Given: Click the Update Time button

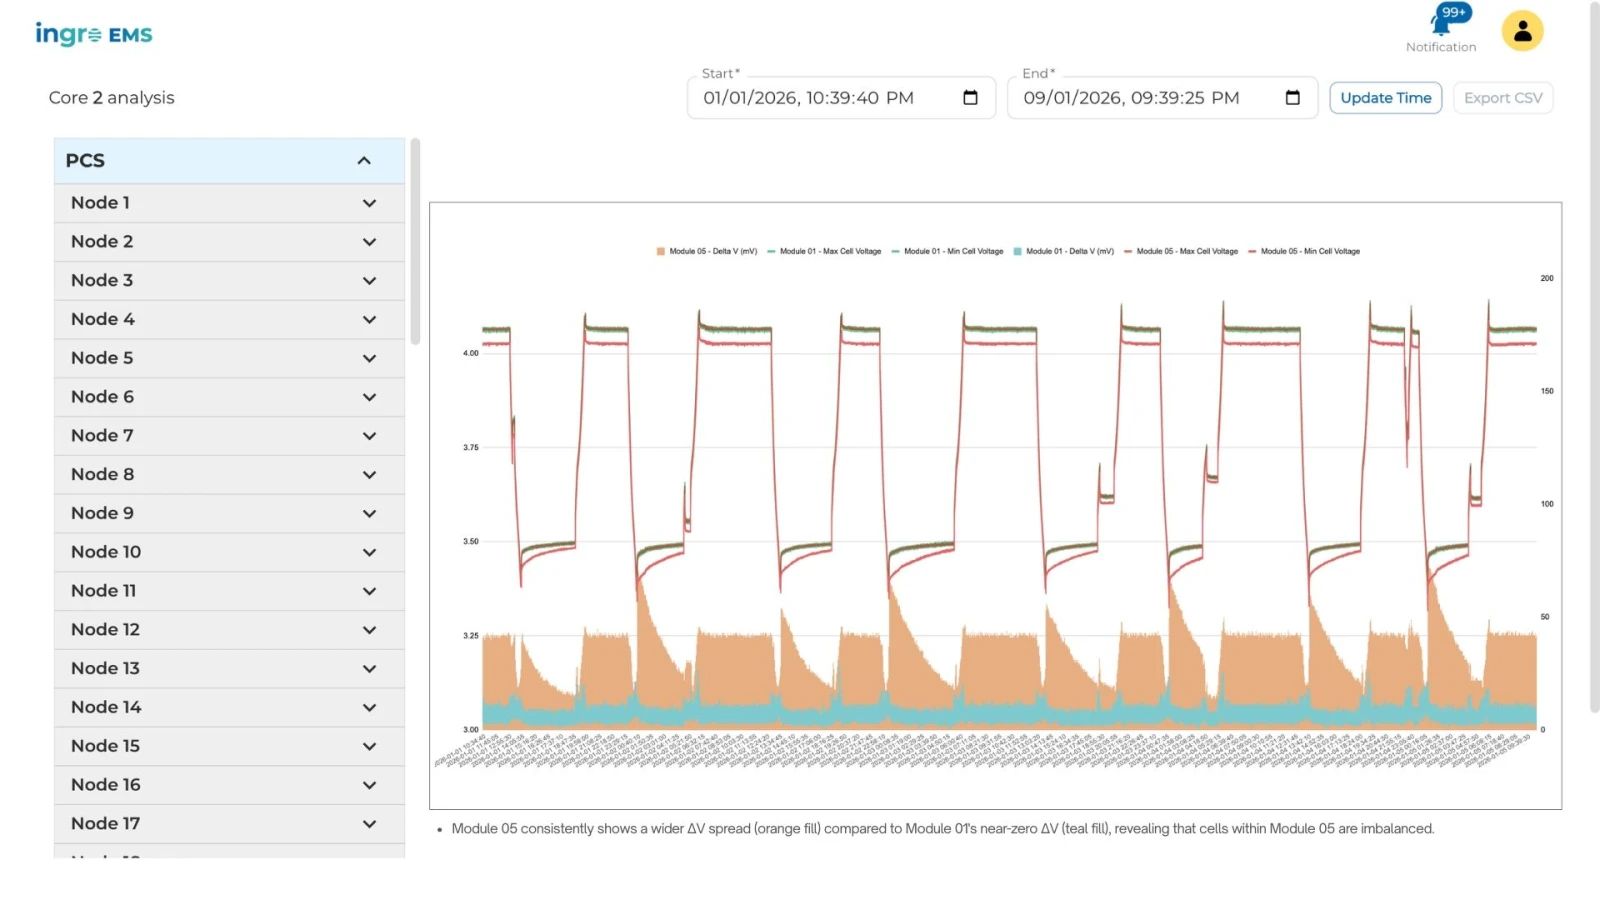Looking at the screenshot, I should click(x=1385, y=98).
